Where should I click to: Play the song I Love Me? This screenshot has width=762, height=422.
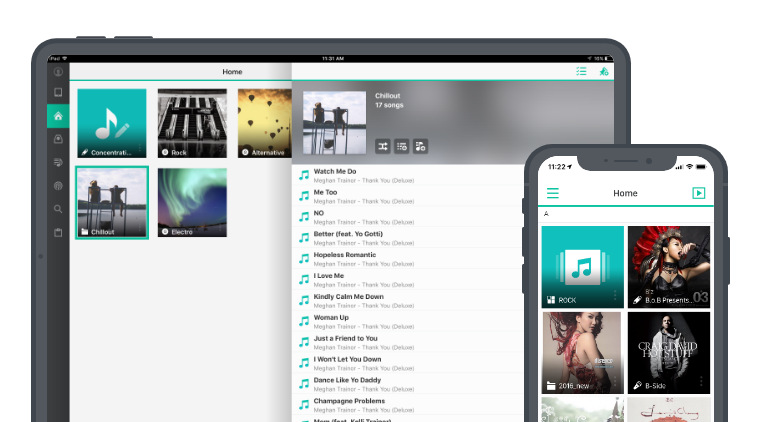click(x=408, y=280)
